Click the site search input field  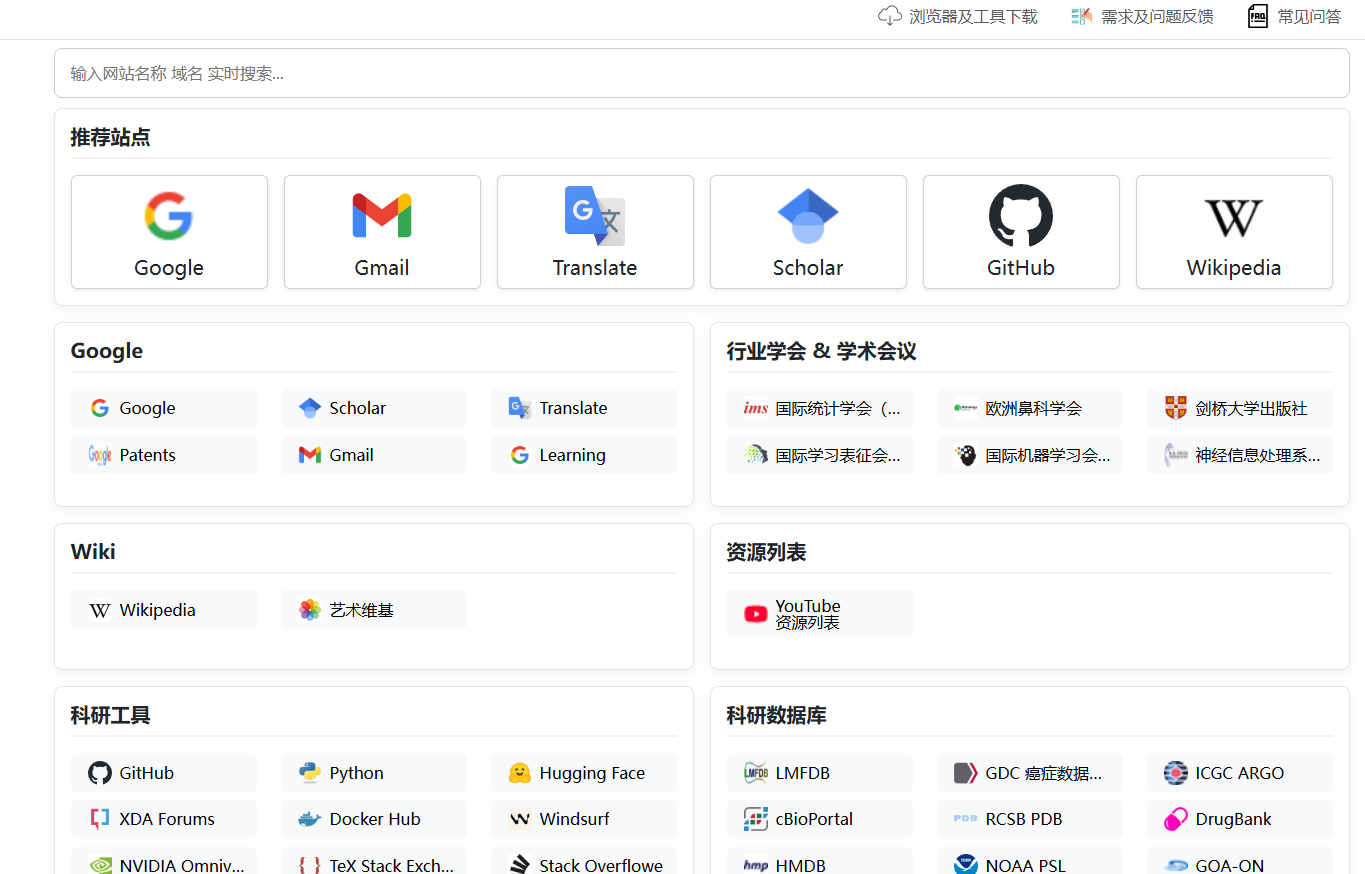[x=702, y=73]
